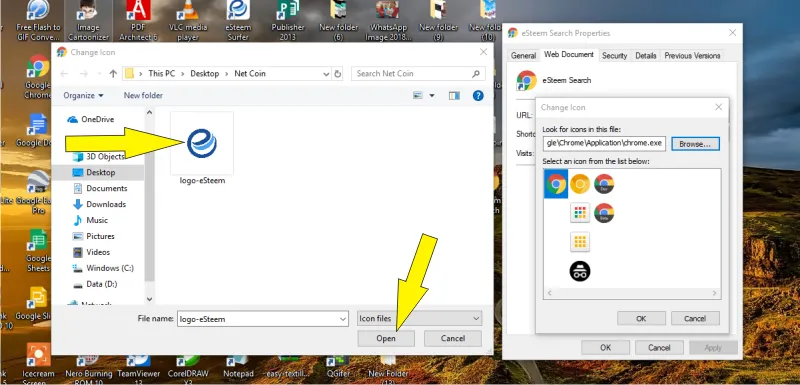Open the Image Cartoonizer desktop shortcut
Screen dimensions: 800x385
[x=88, y=21]
